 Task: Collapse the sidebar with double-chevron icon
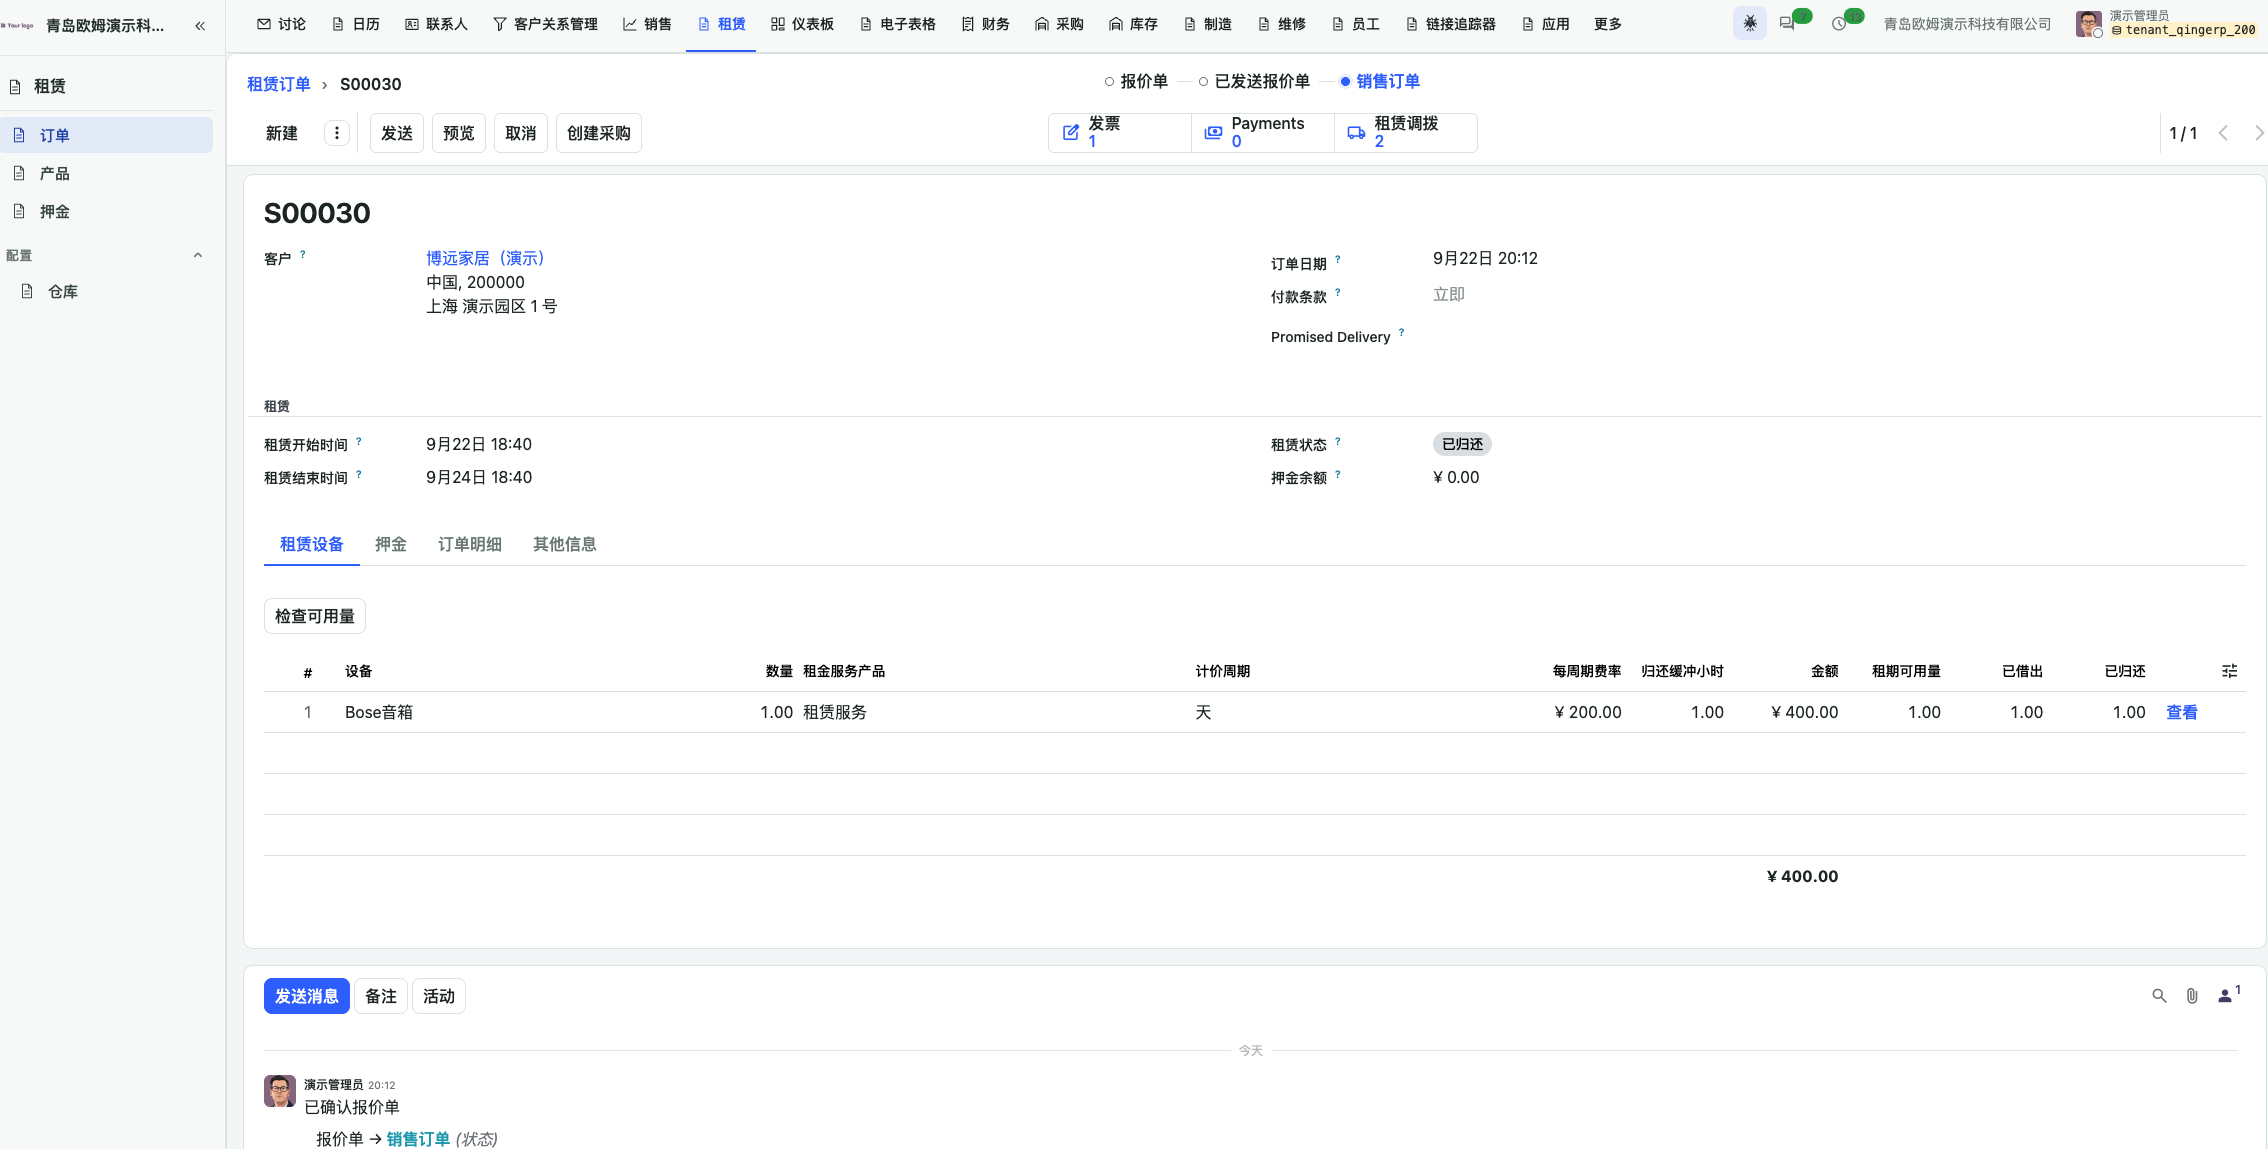tap(200, 25)
